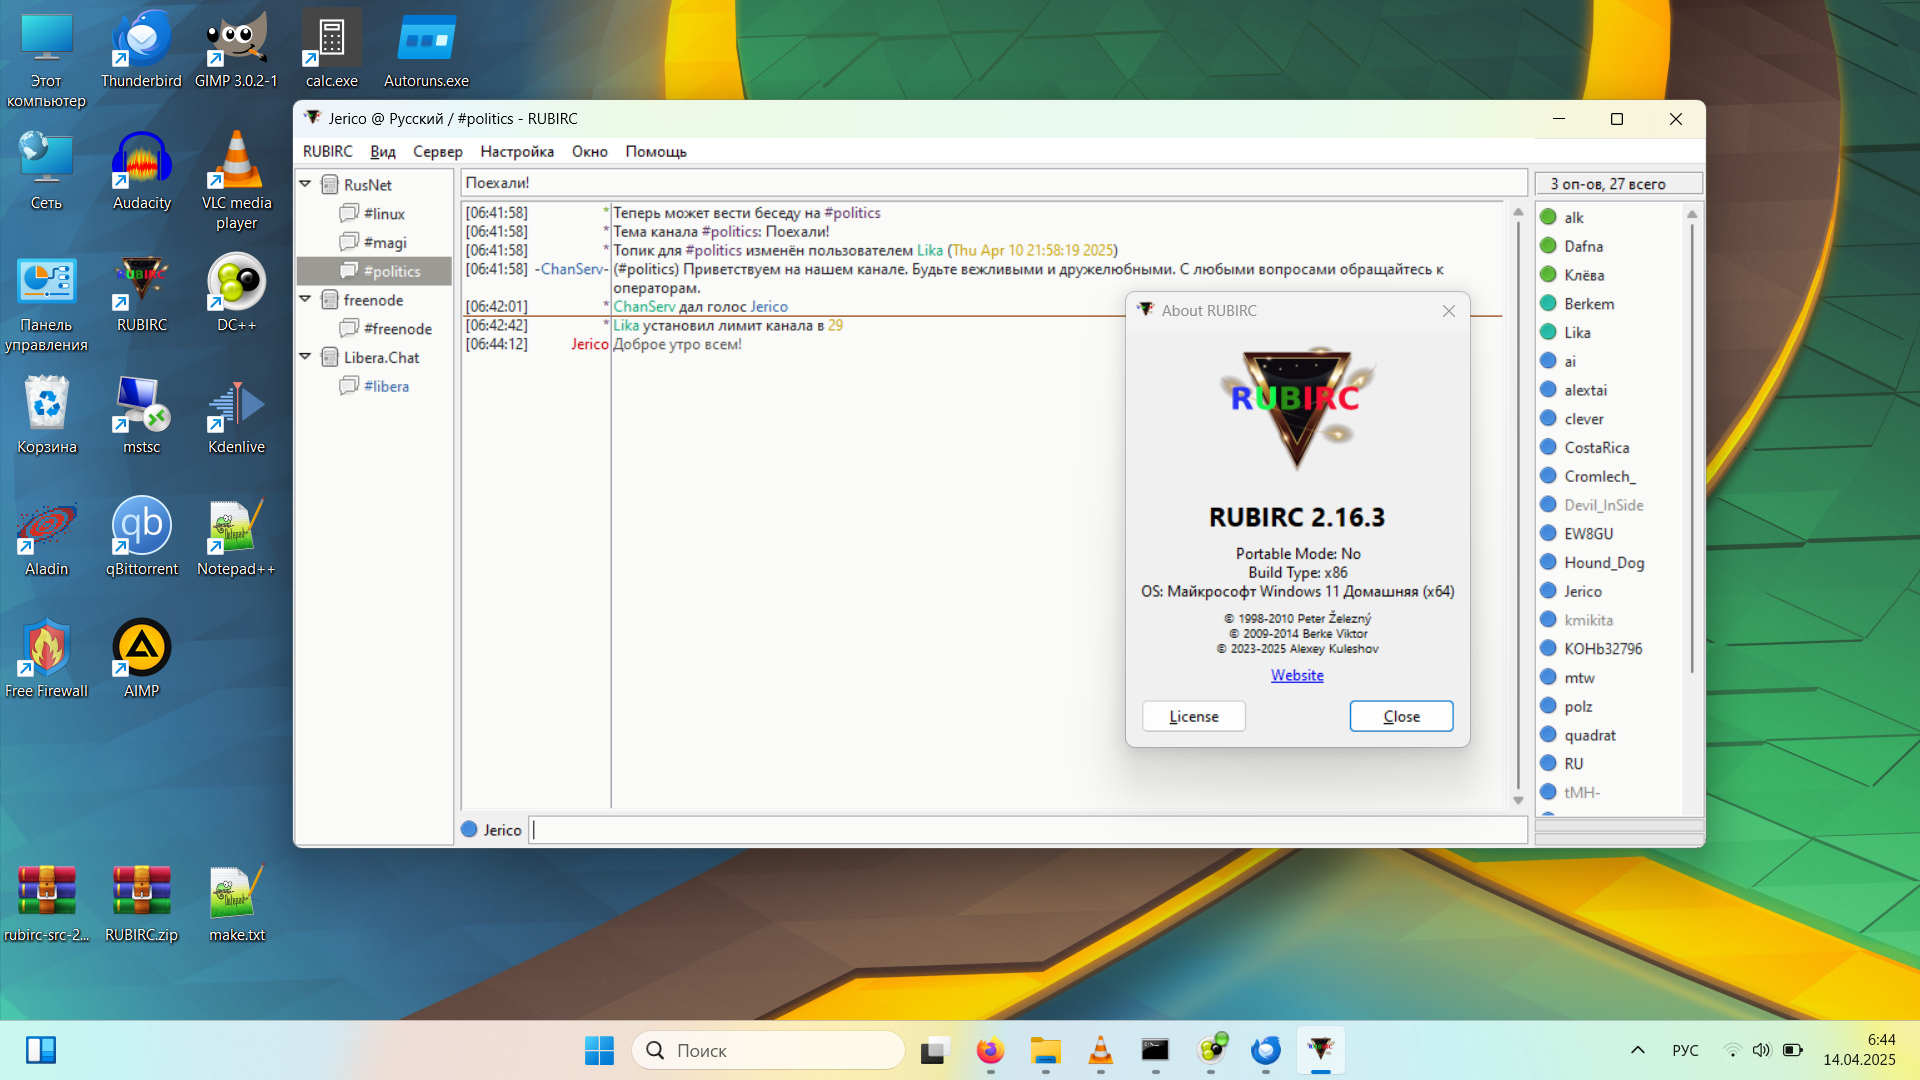Screen dimensions: 1920x1080
Task: Open the Окно menu
Action: pos(589,151)
